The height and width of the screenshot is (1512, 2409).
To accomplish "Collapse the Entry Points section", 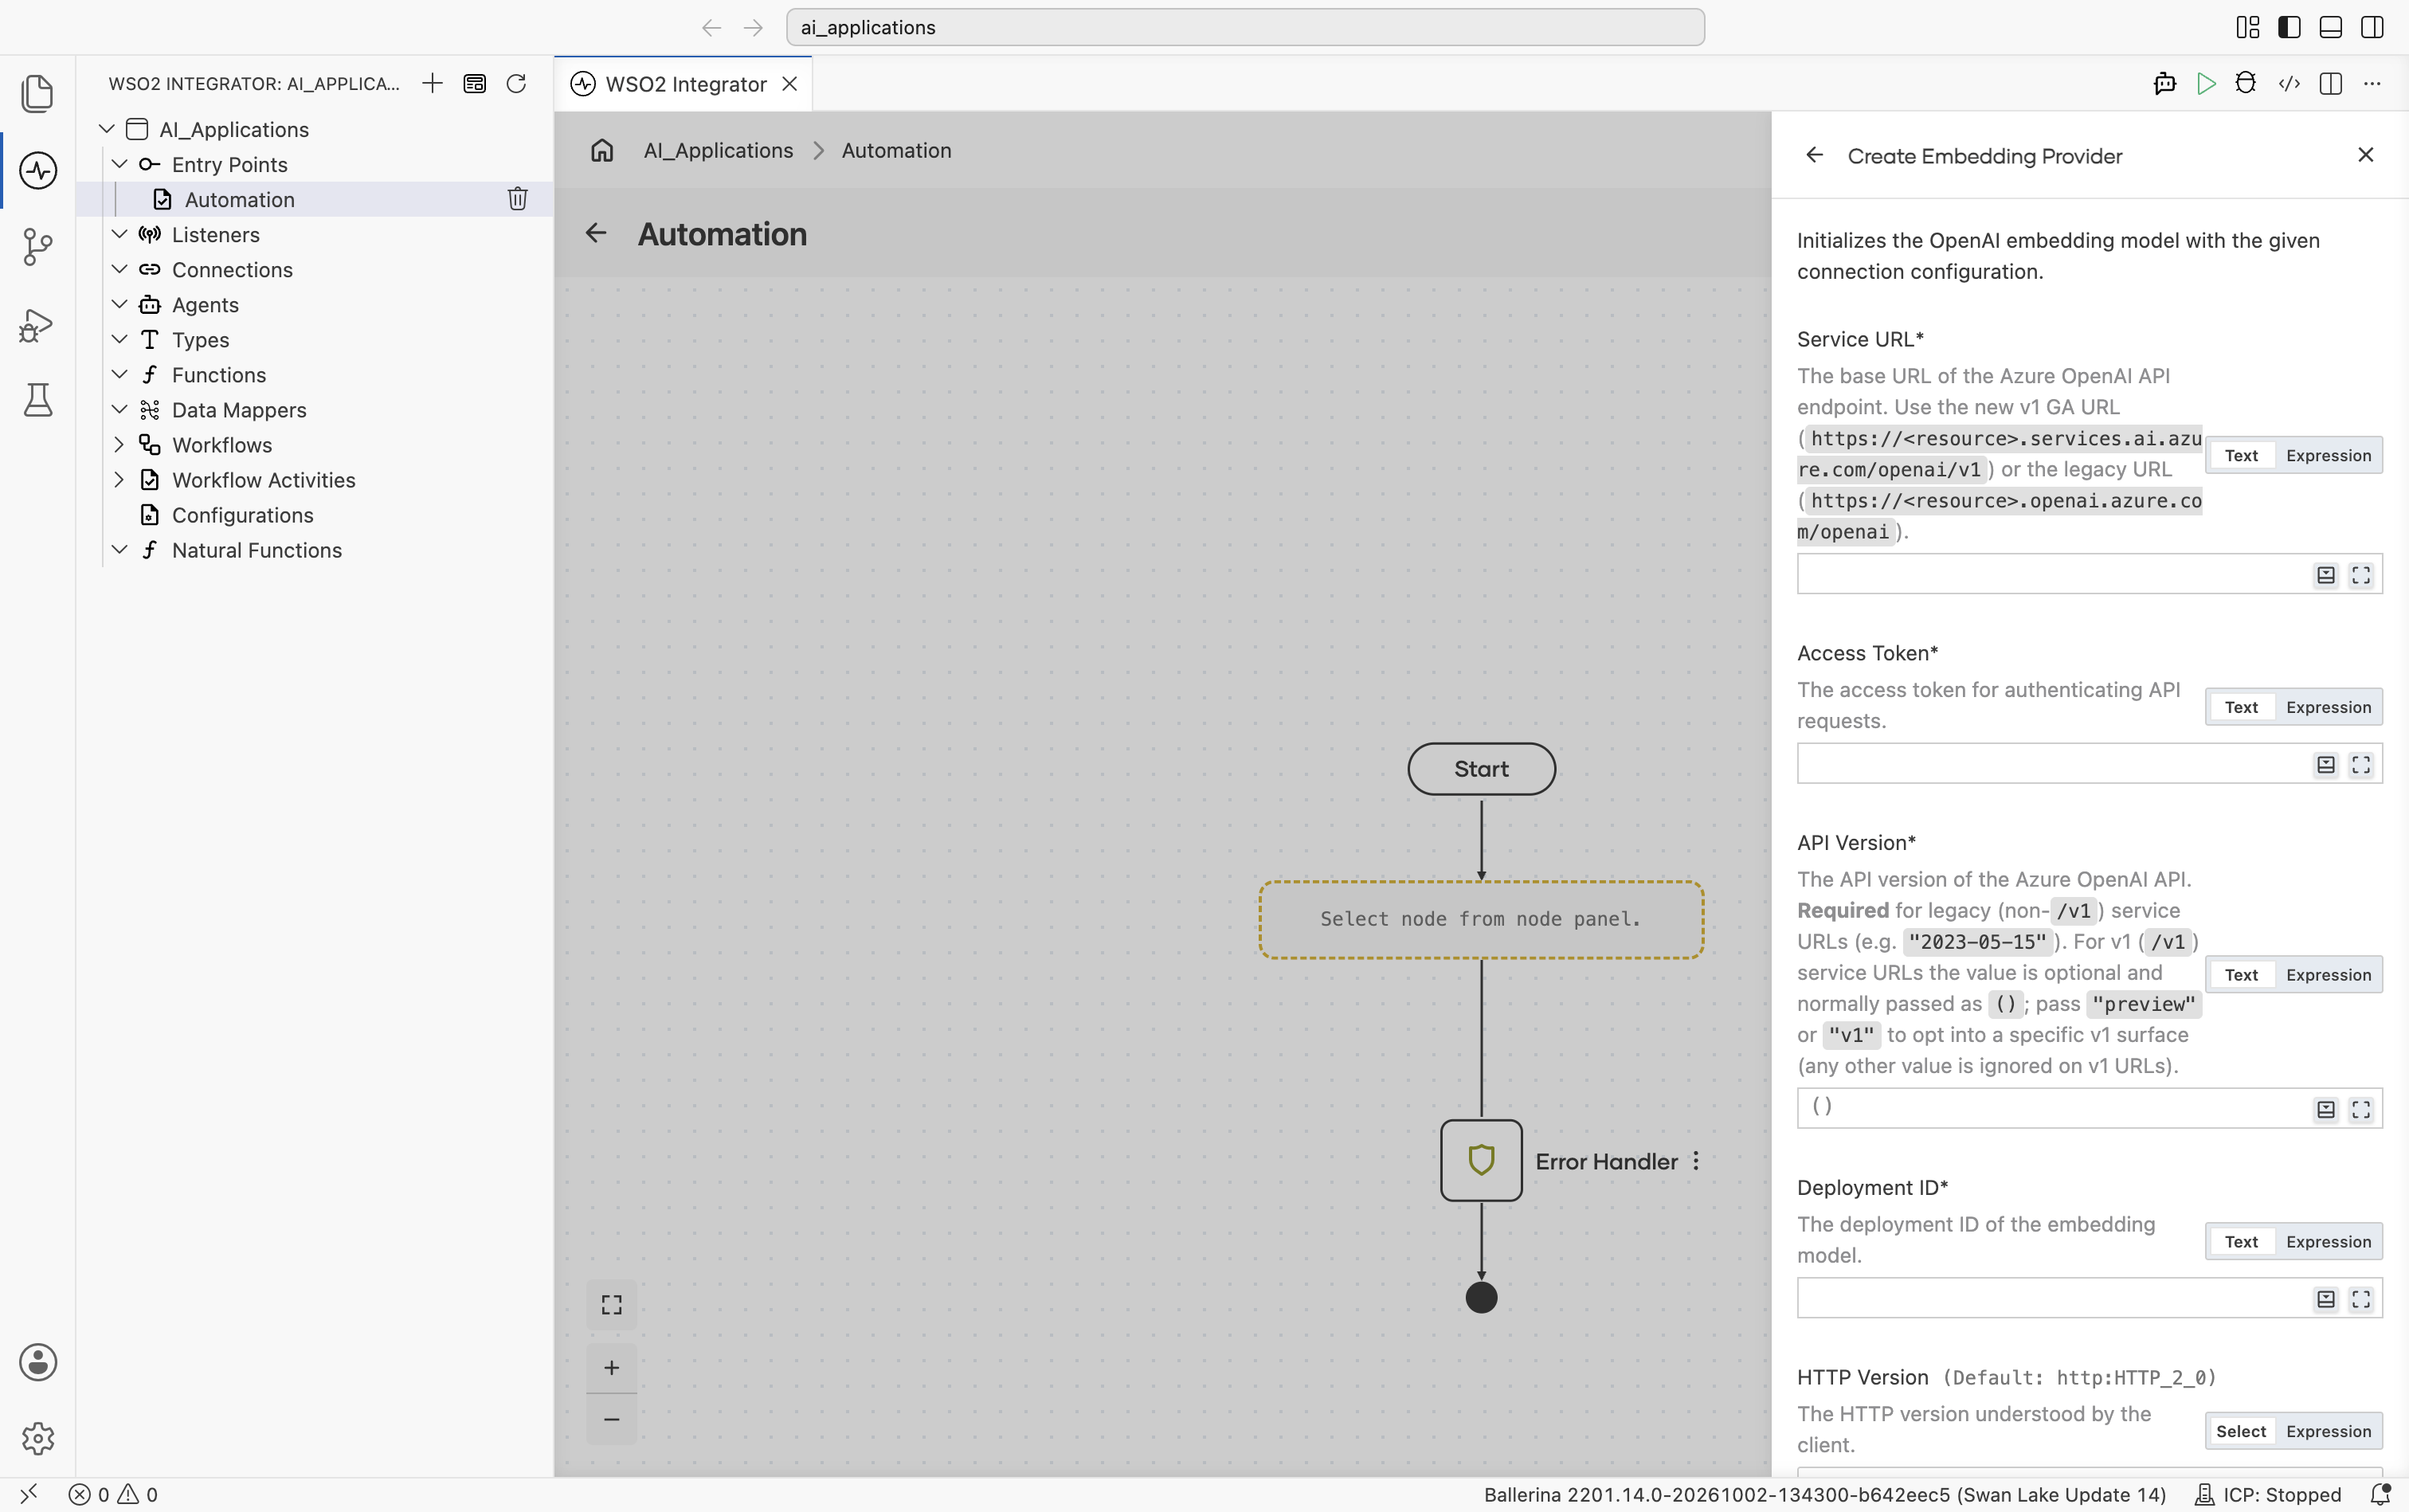I will [x=119, y=164].
